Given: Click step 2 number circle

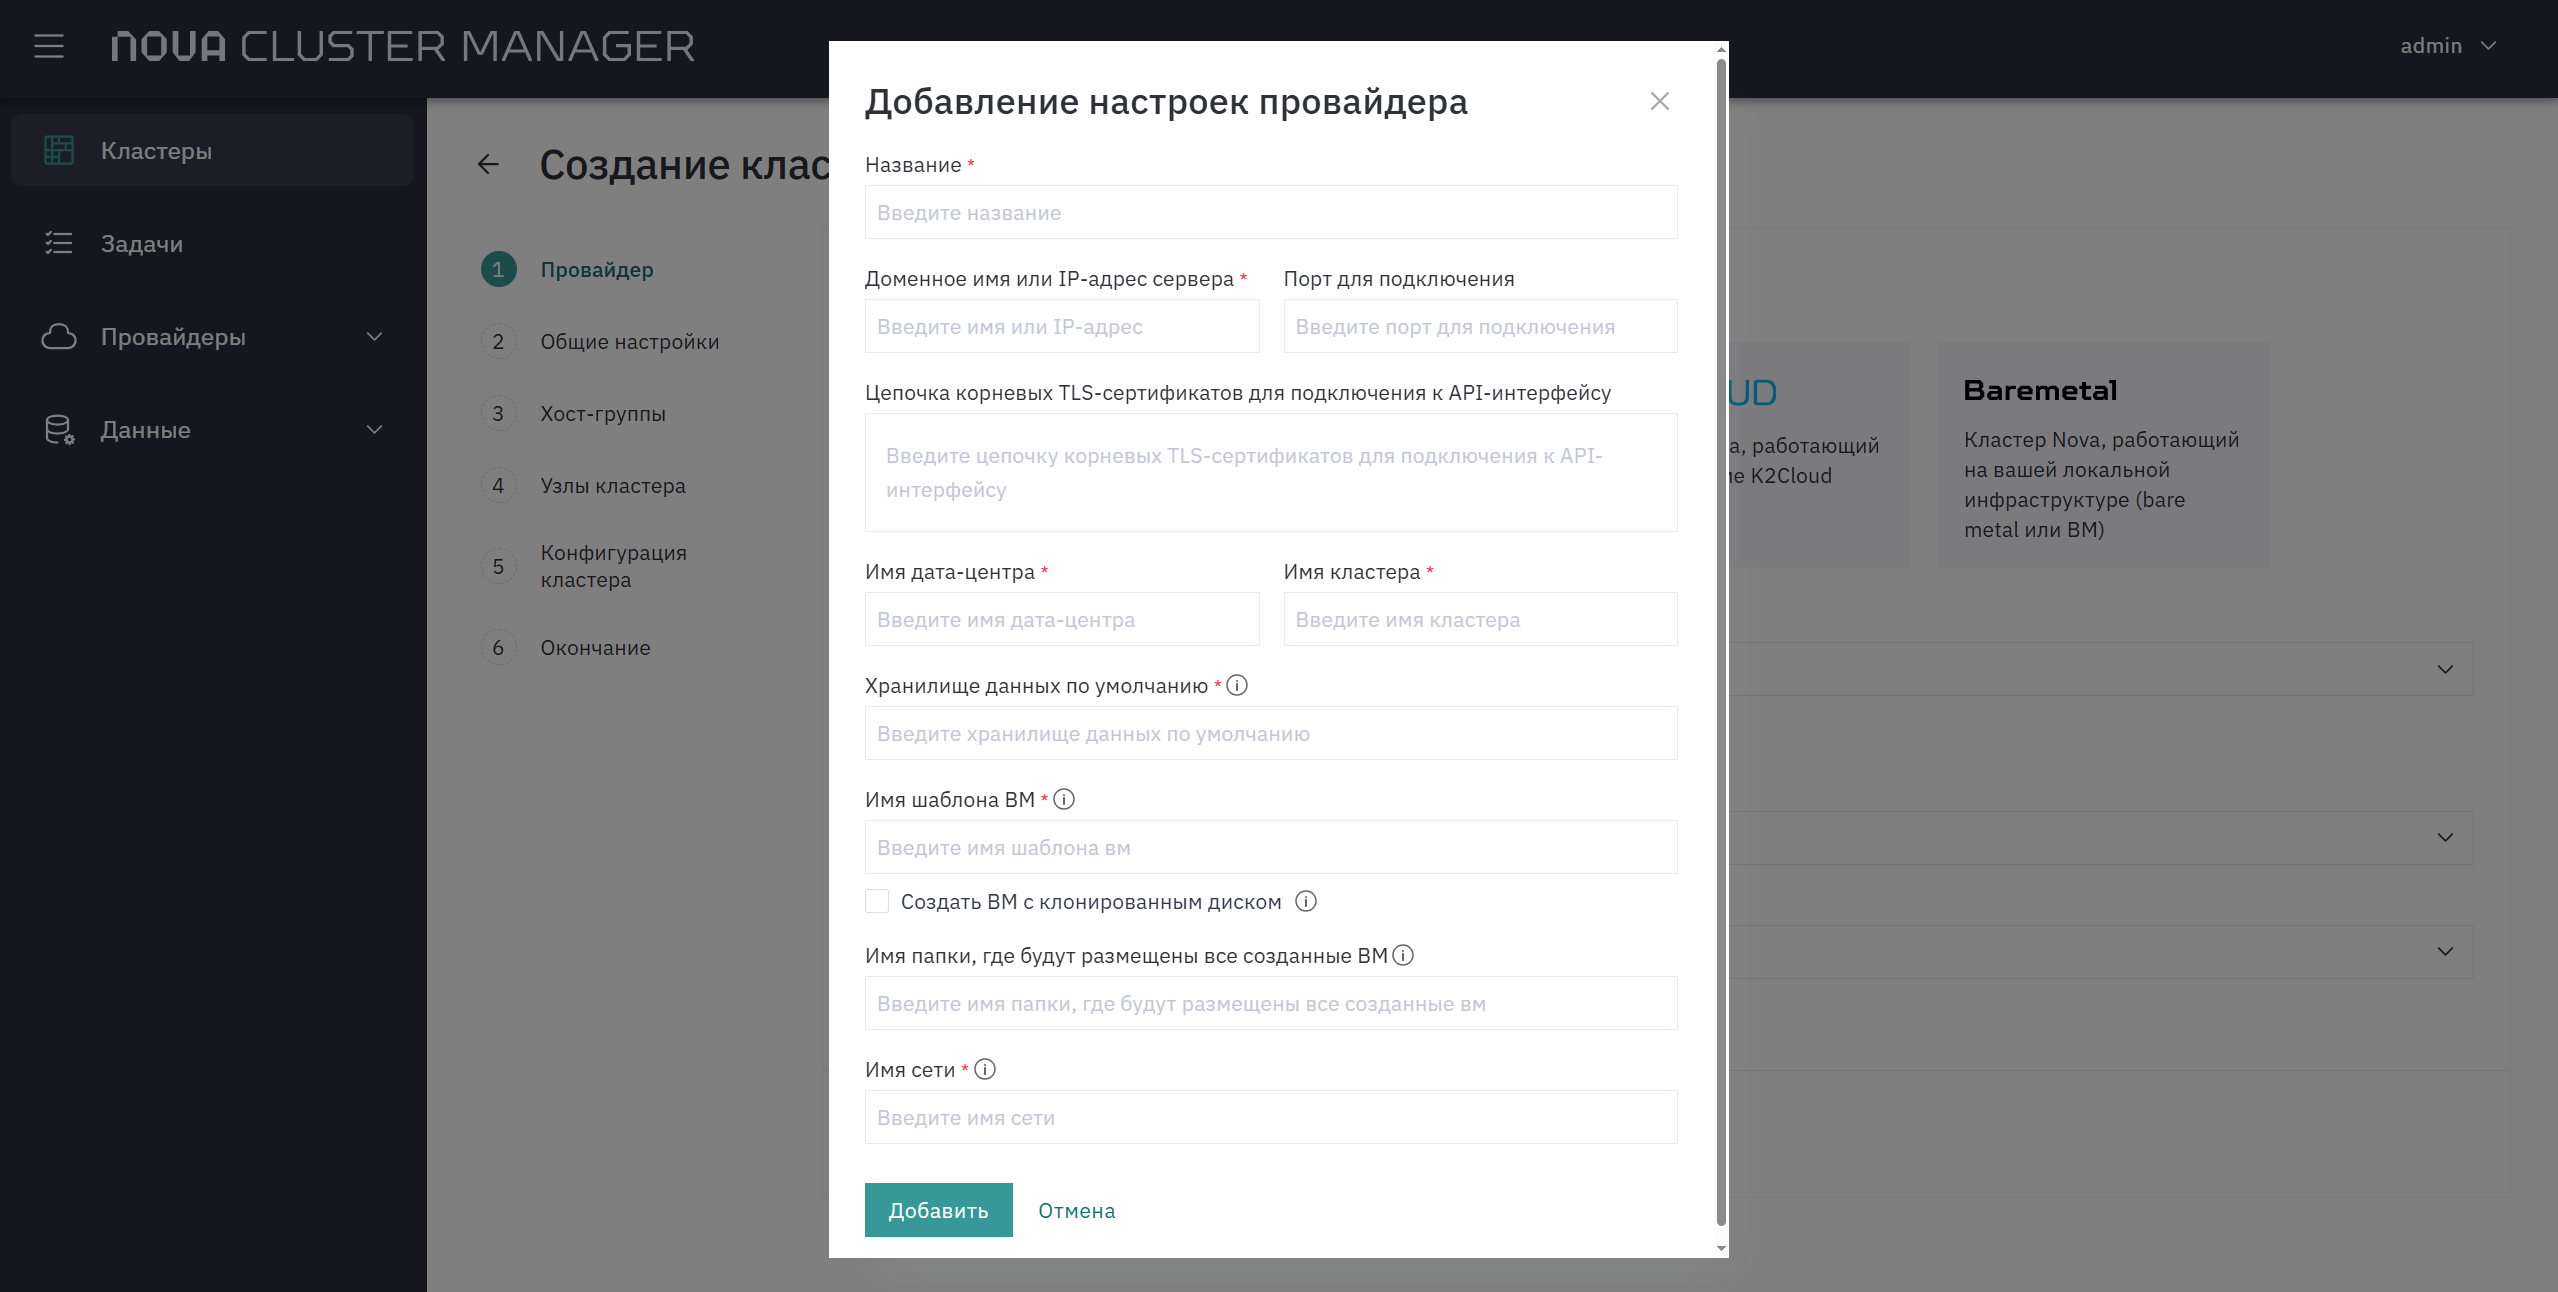Looking at the screenshot, I should (498, 341).
